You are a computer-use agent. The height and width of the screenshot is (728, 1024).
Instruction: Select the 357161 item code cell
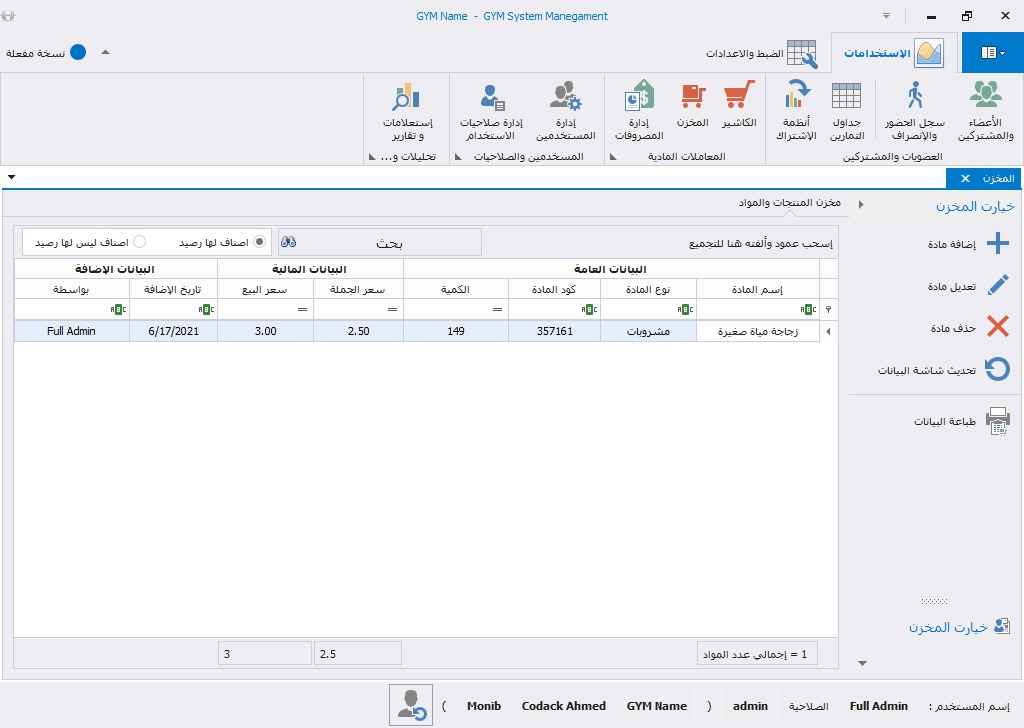(x=554, y=332)
